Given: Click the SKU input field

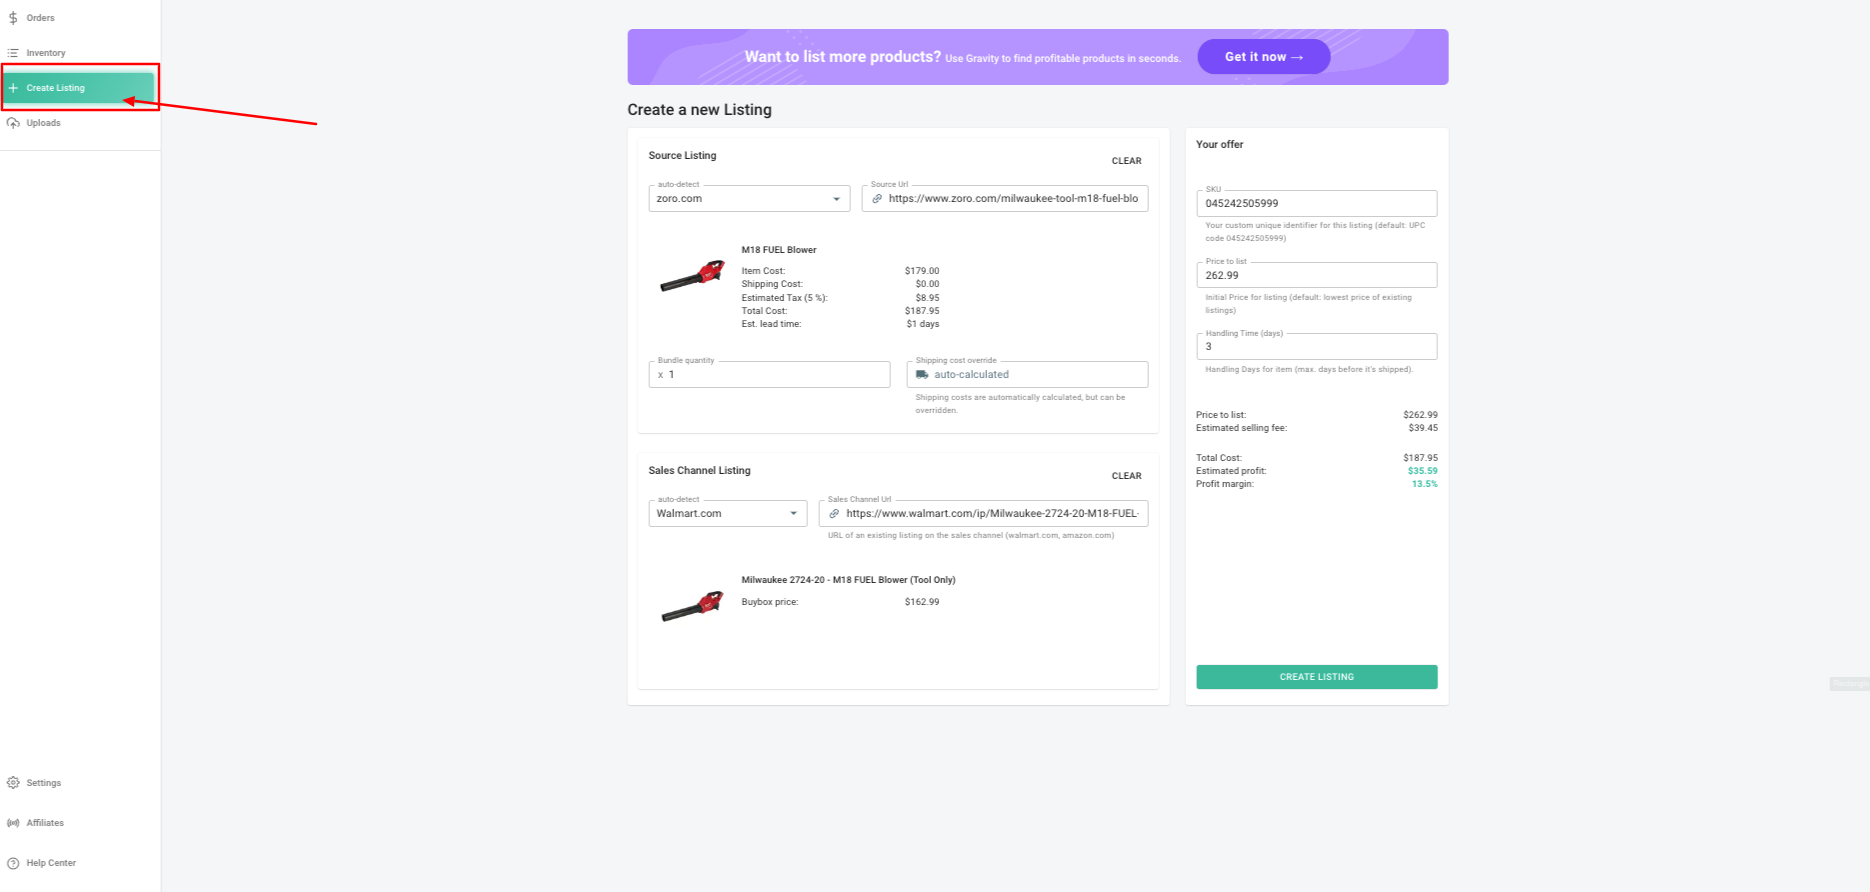Looking at the screenshot, I should pos(1316,204).
